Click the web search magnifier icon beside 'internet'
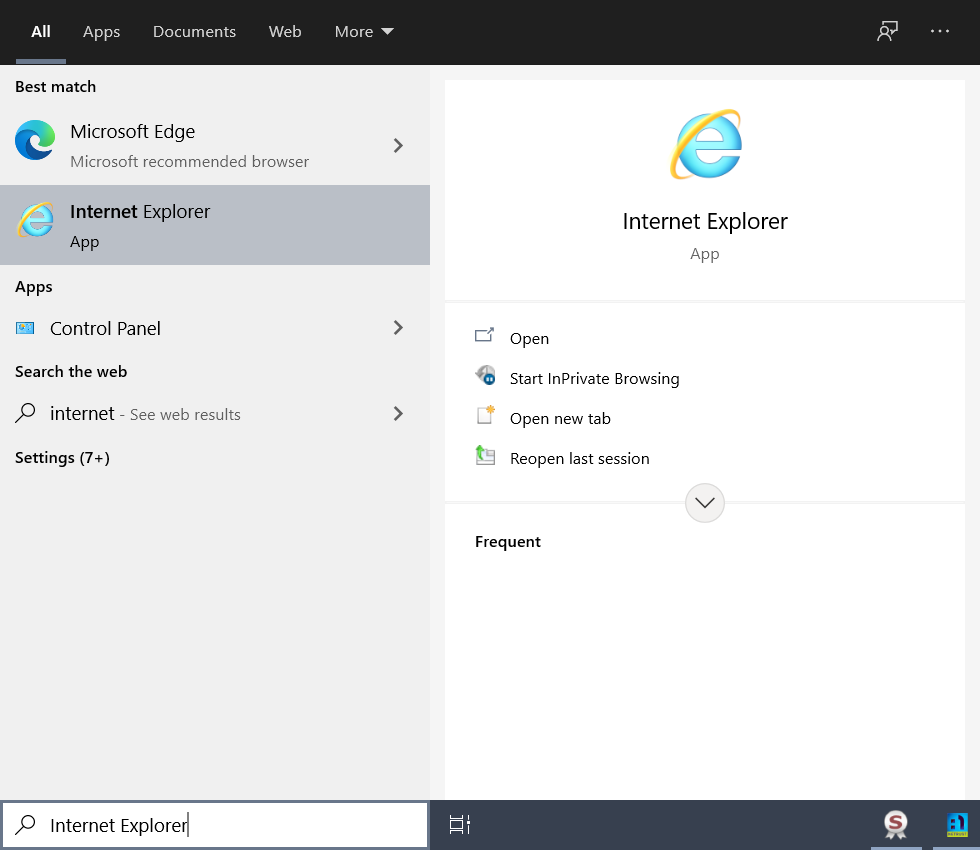Image resolution: width=980 pixels, height=850 pixels. 25,413
